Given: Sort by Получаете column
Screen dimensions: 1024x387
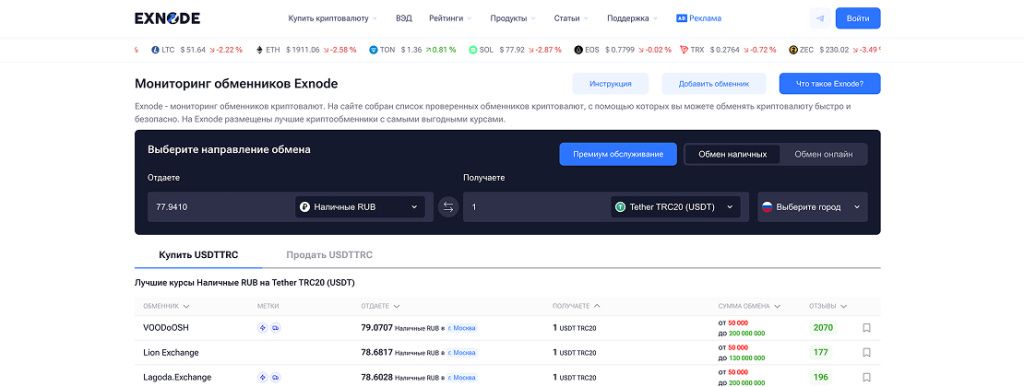Looking at the screenshot, I should [x=576, y=306].
